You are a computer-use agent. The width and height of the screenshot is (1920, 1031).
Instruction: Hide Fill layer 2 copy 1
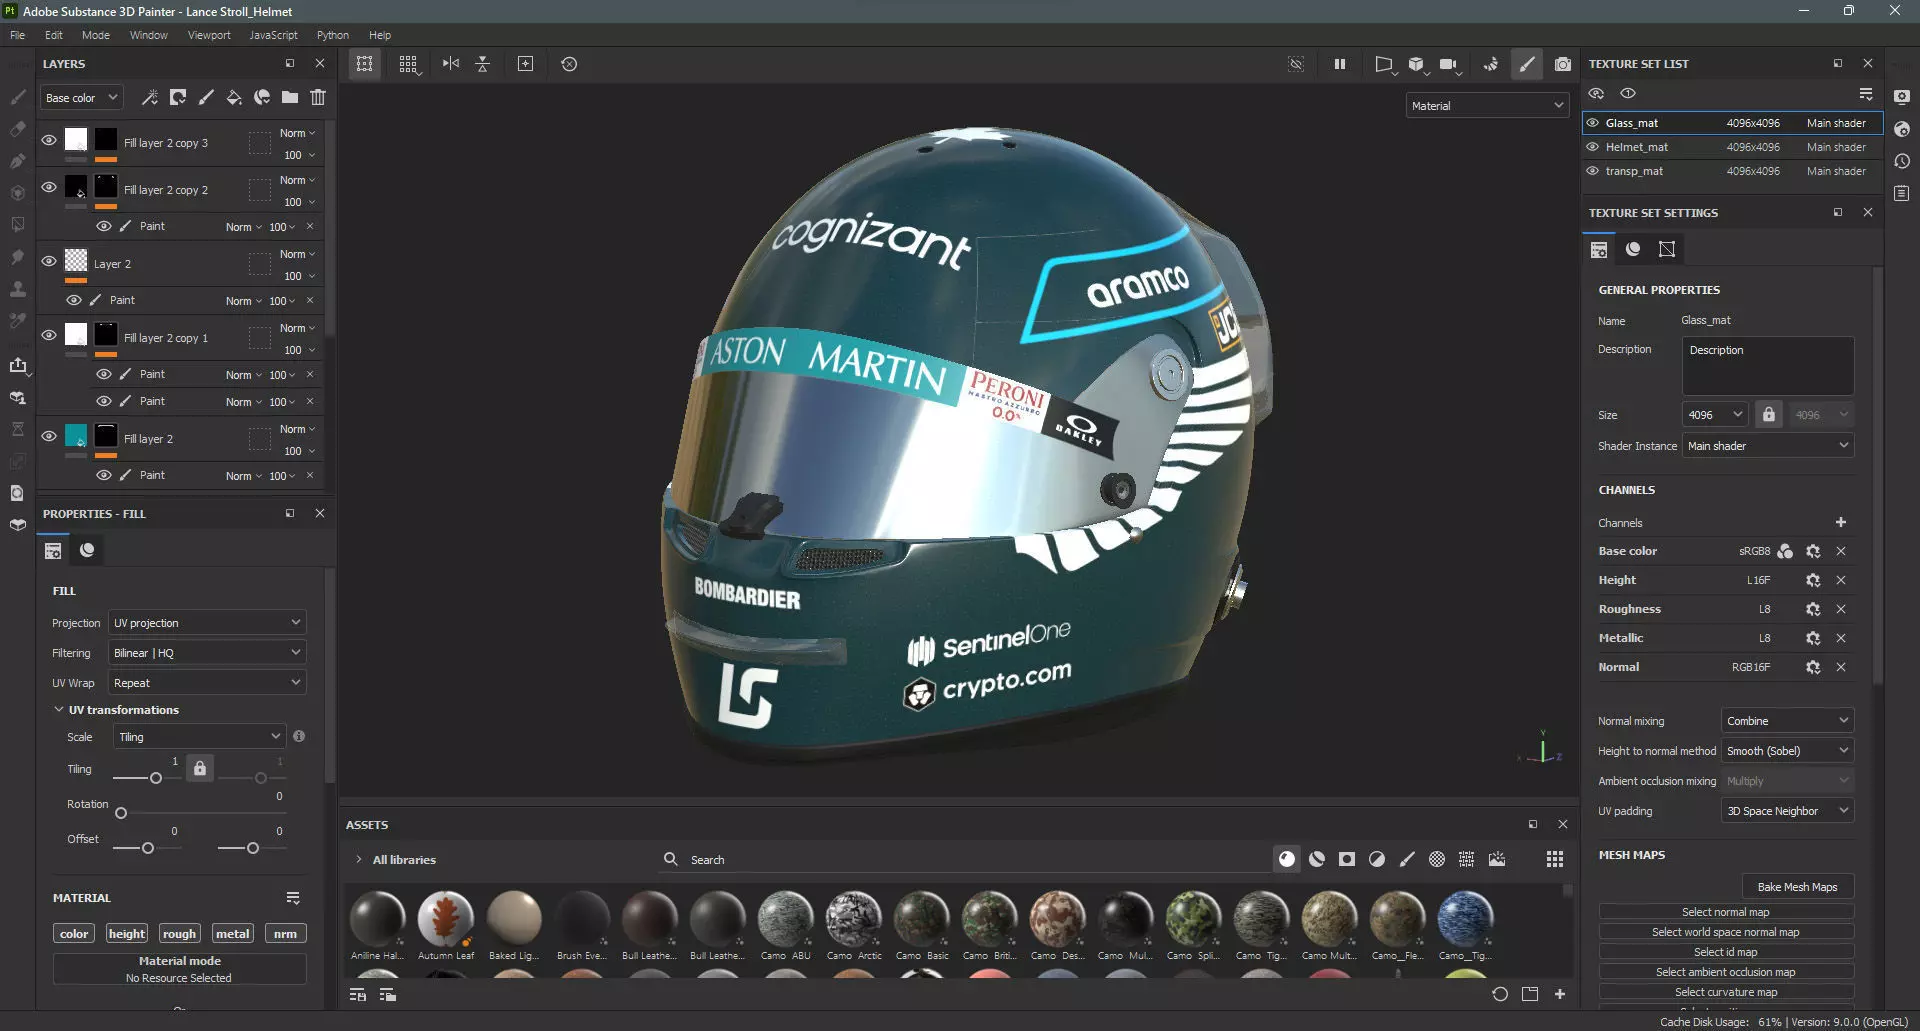[x=49, y=335]
